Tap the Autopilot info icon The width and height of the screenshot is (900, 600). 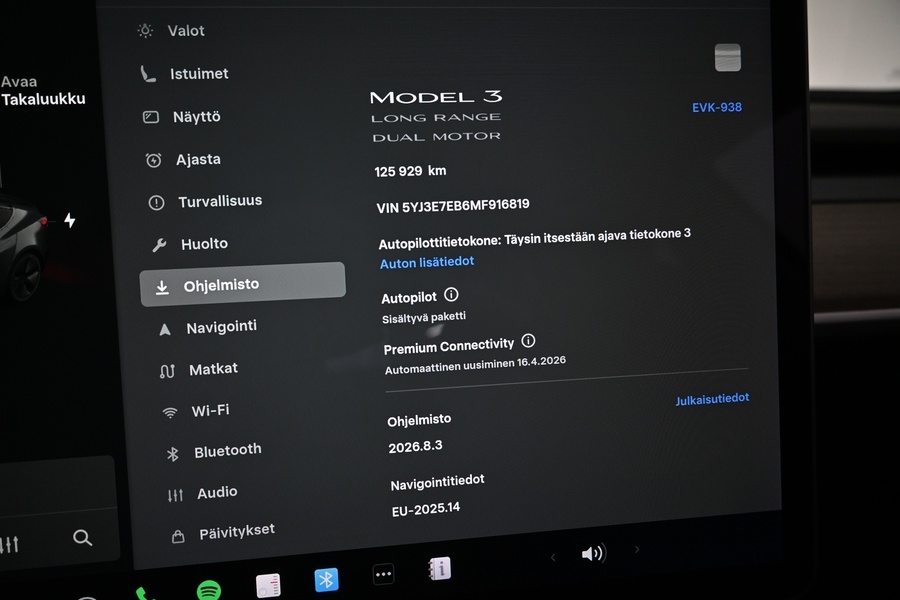450,294
